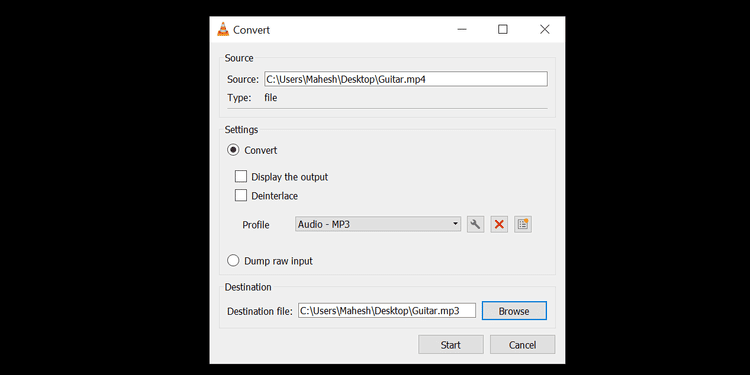Viewport: 750px width, 375px height.
Task: Click Browse to choose destination file
Action: pos(514,311)
